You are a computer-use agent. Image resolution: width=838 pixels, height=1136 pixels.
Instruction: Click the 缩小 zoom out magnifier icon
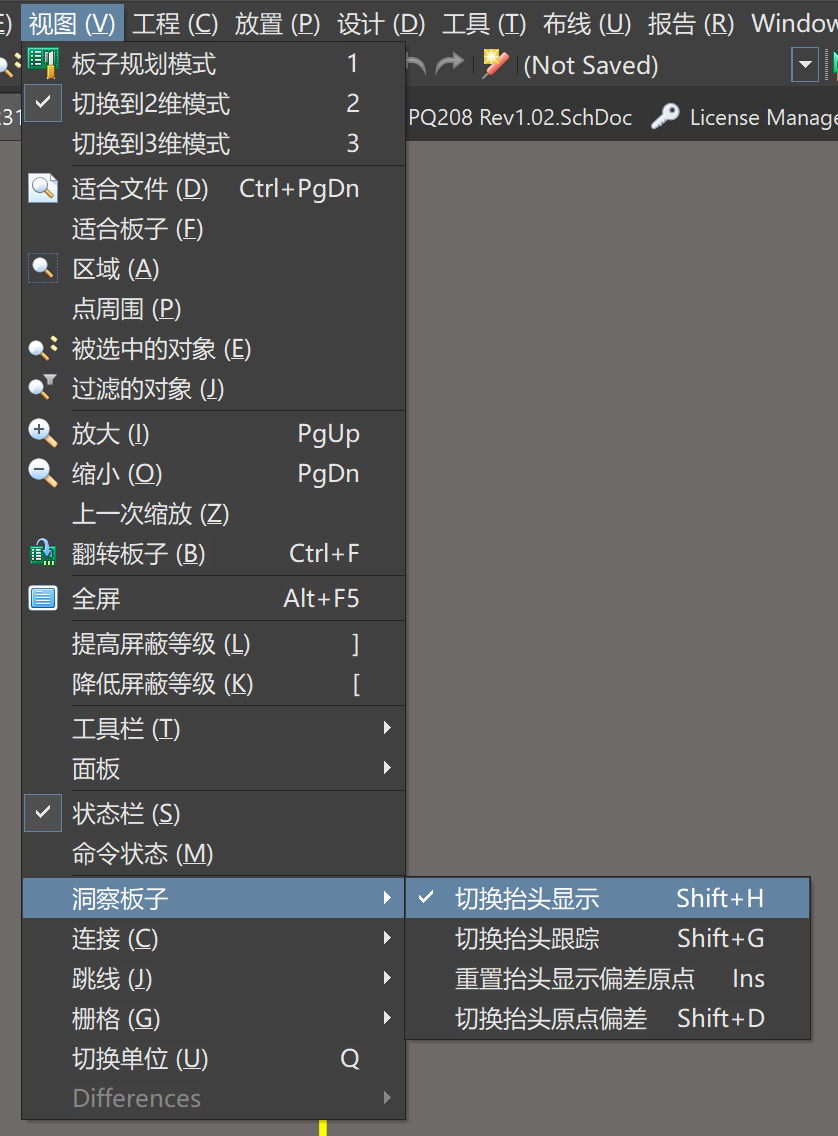[x=43, y=473]
